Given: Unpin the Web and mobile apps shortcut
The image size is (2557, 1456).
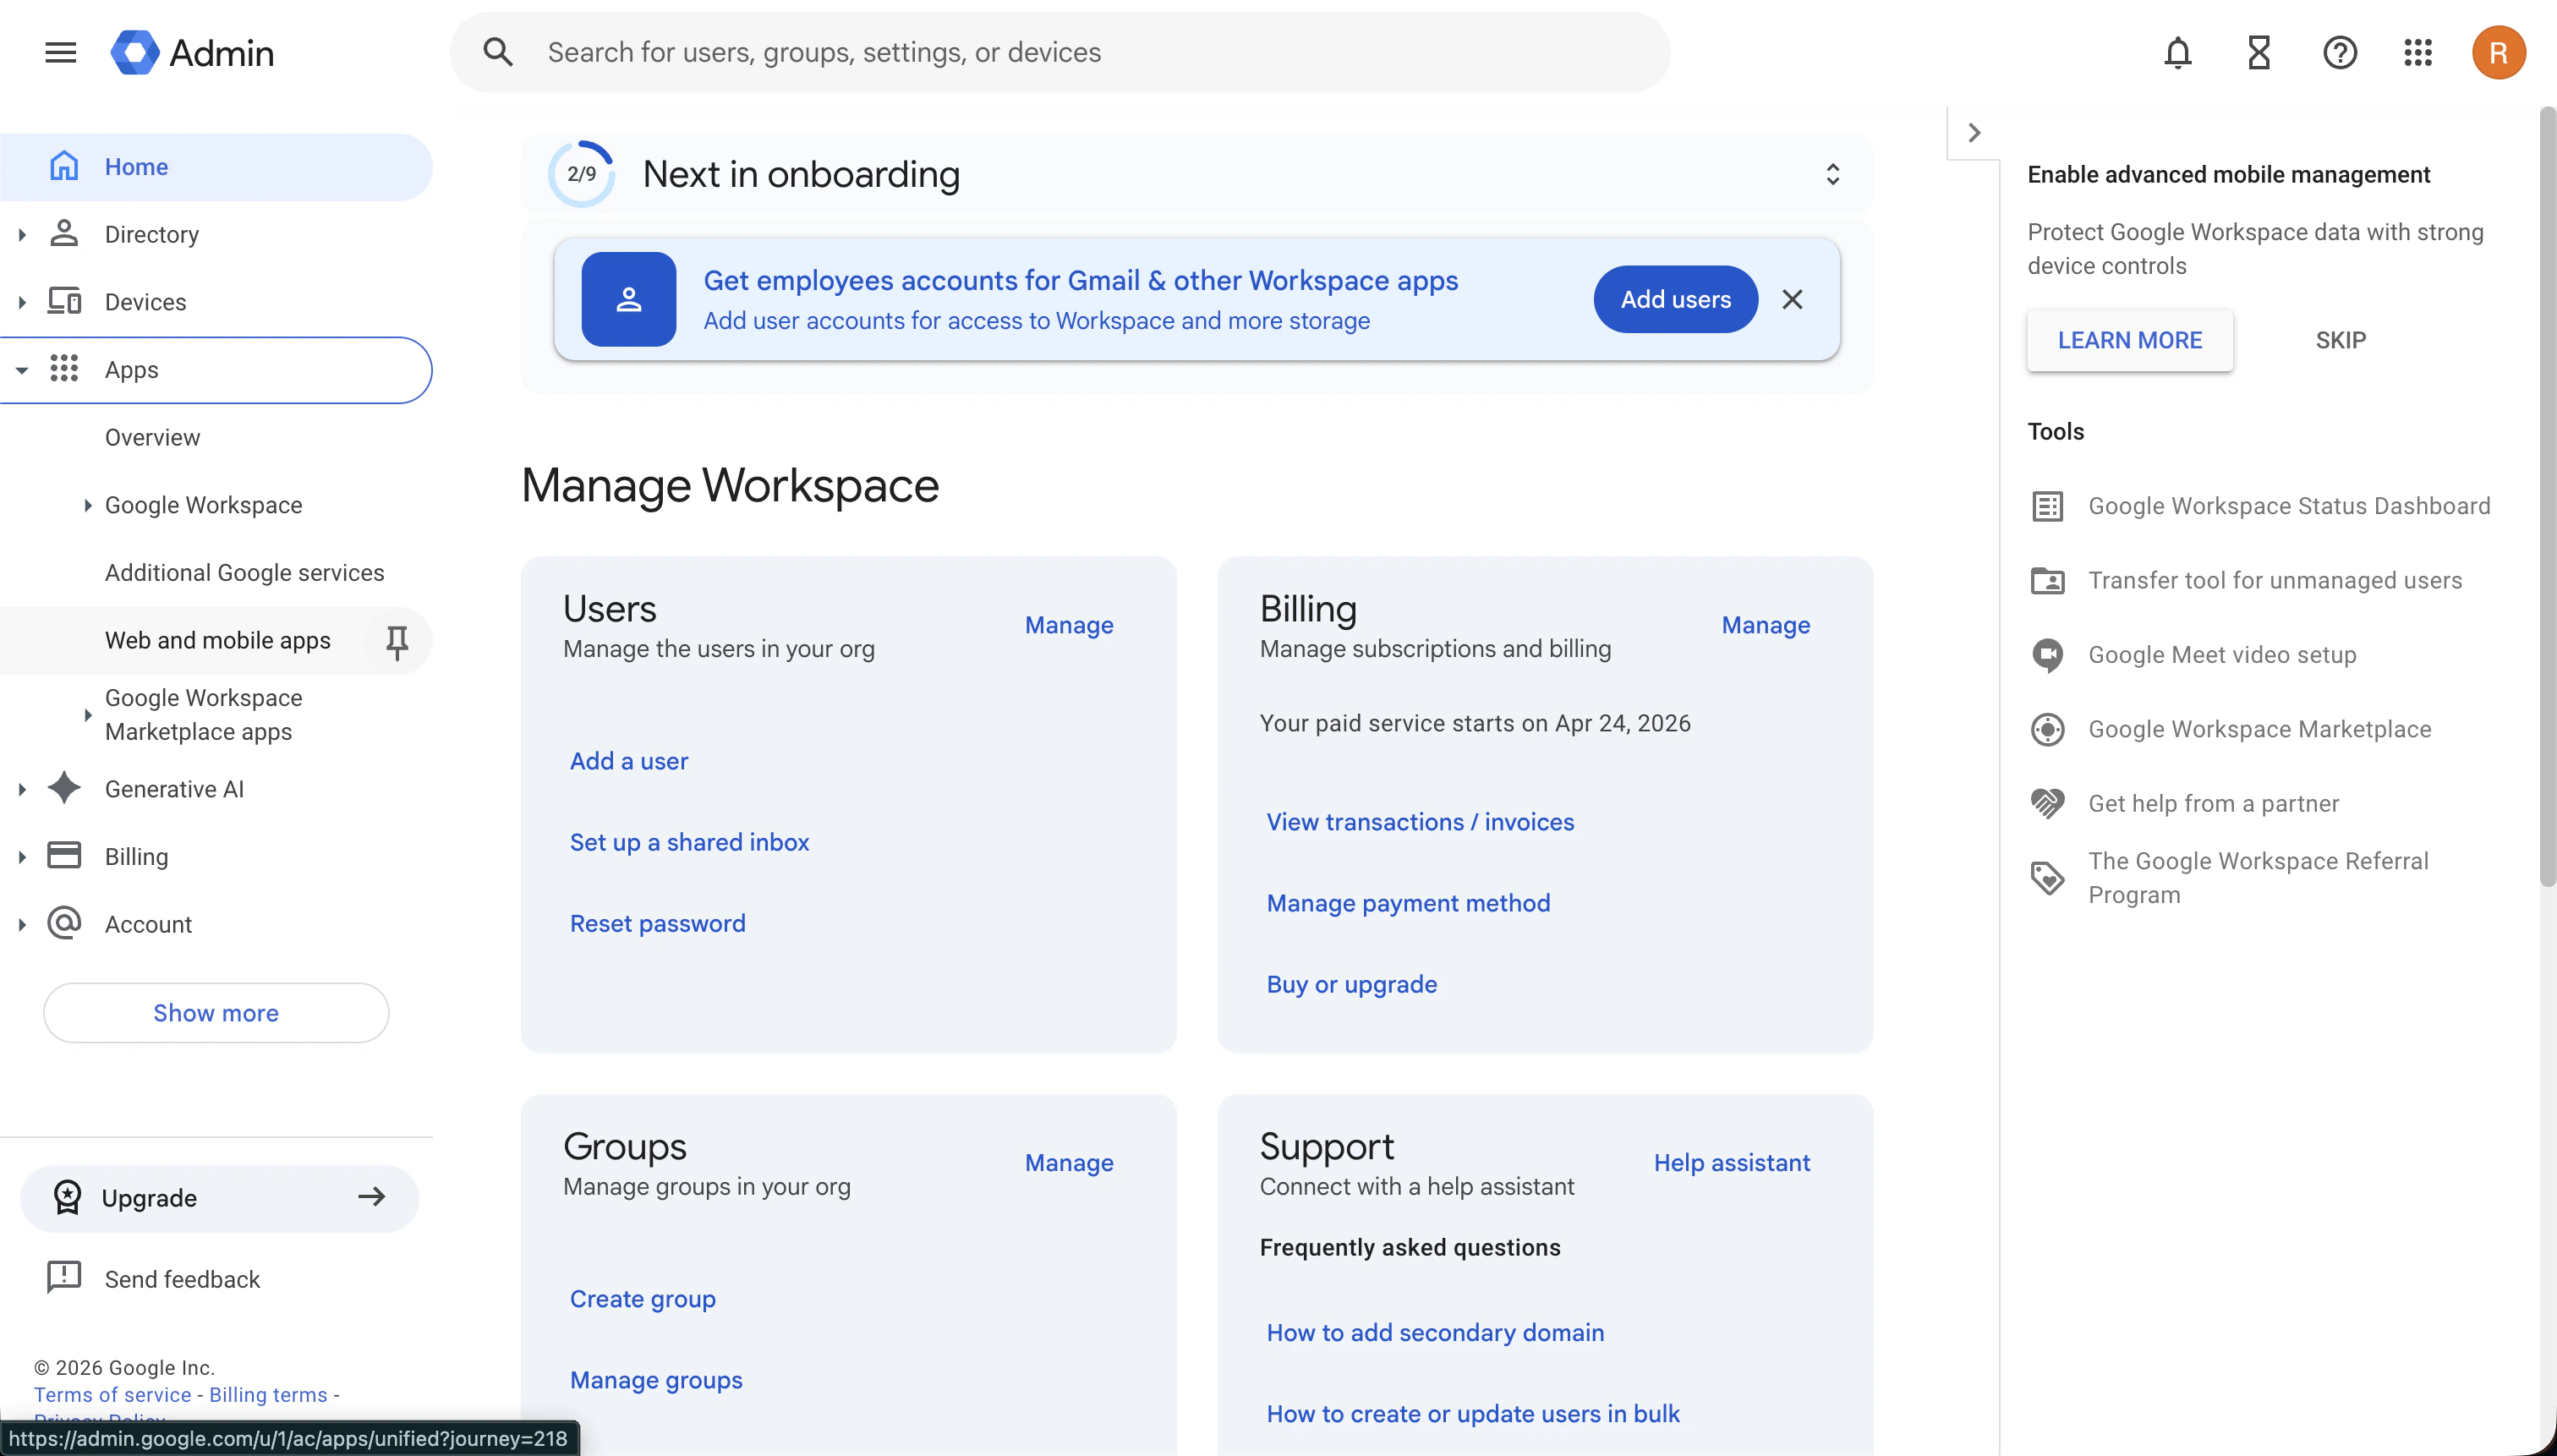Looking at the screenshot, I should pyautogui.click(x=397, y=641).
